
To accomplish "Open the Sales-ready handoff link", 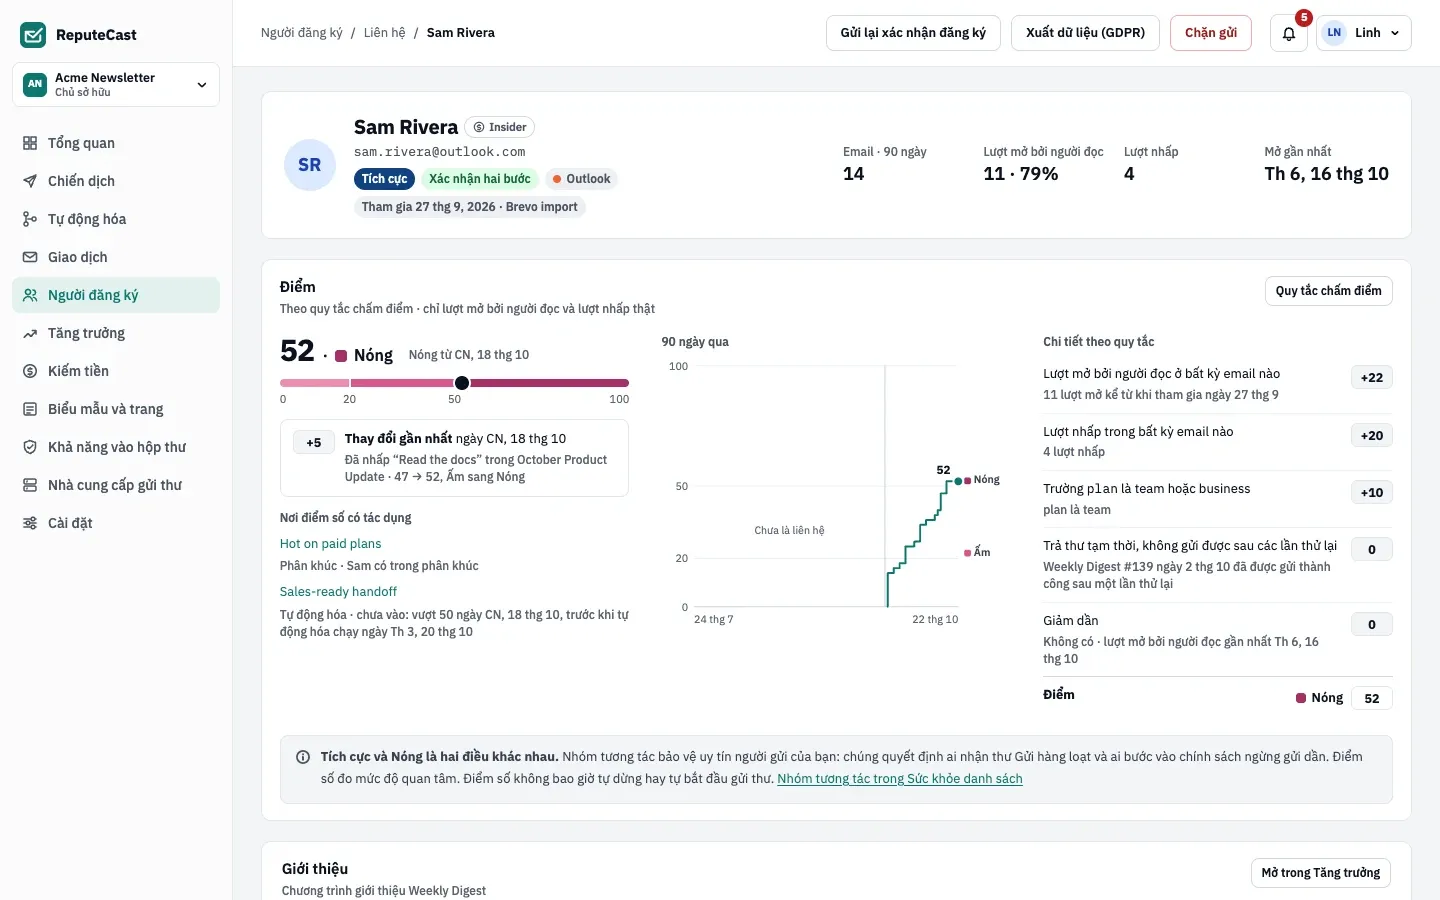I will [338, 592].
